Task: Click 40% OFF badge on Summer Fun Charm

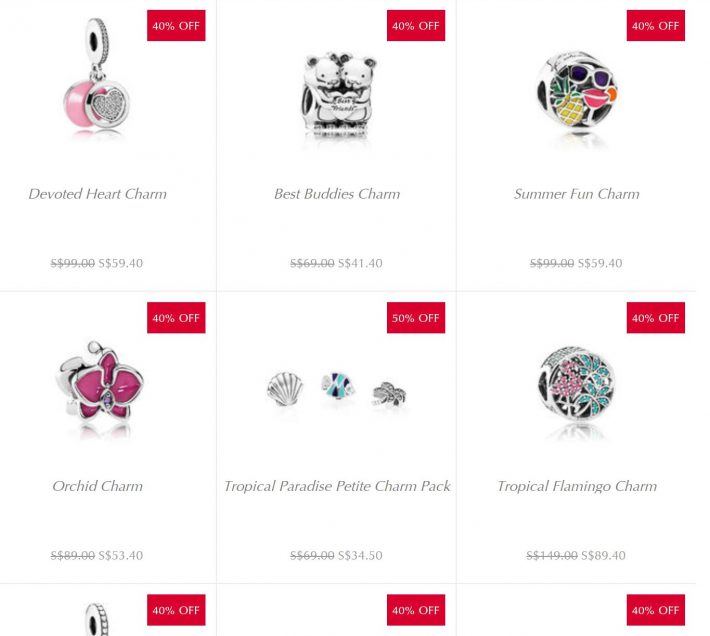Action: coord(656,25)
